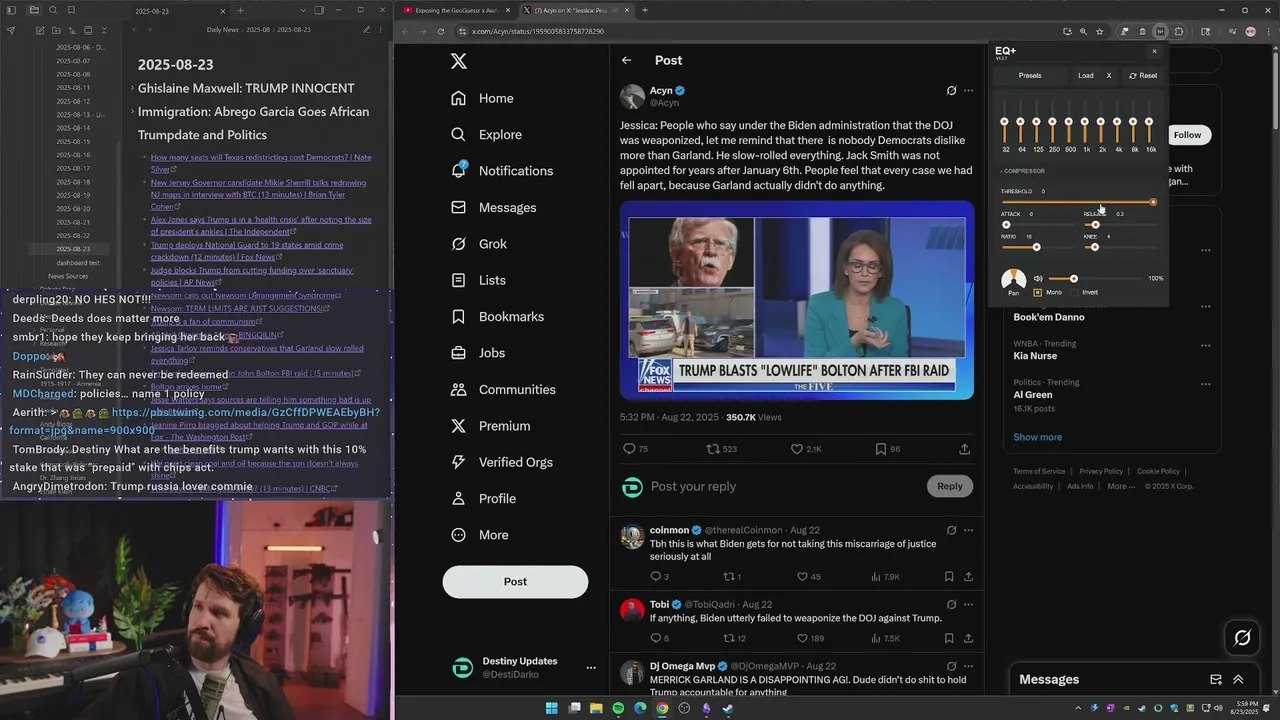Screen dimensions: 1280x720
Task: Toggle Obsidian left sidebar icon
Action: pyautogui.click(x=11, y=10)
